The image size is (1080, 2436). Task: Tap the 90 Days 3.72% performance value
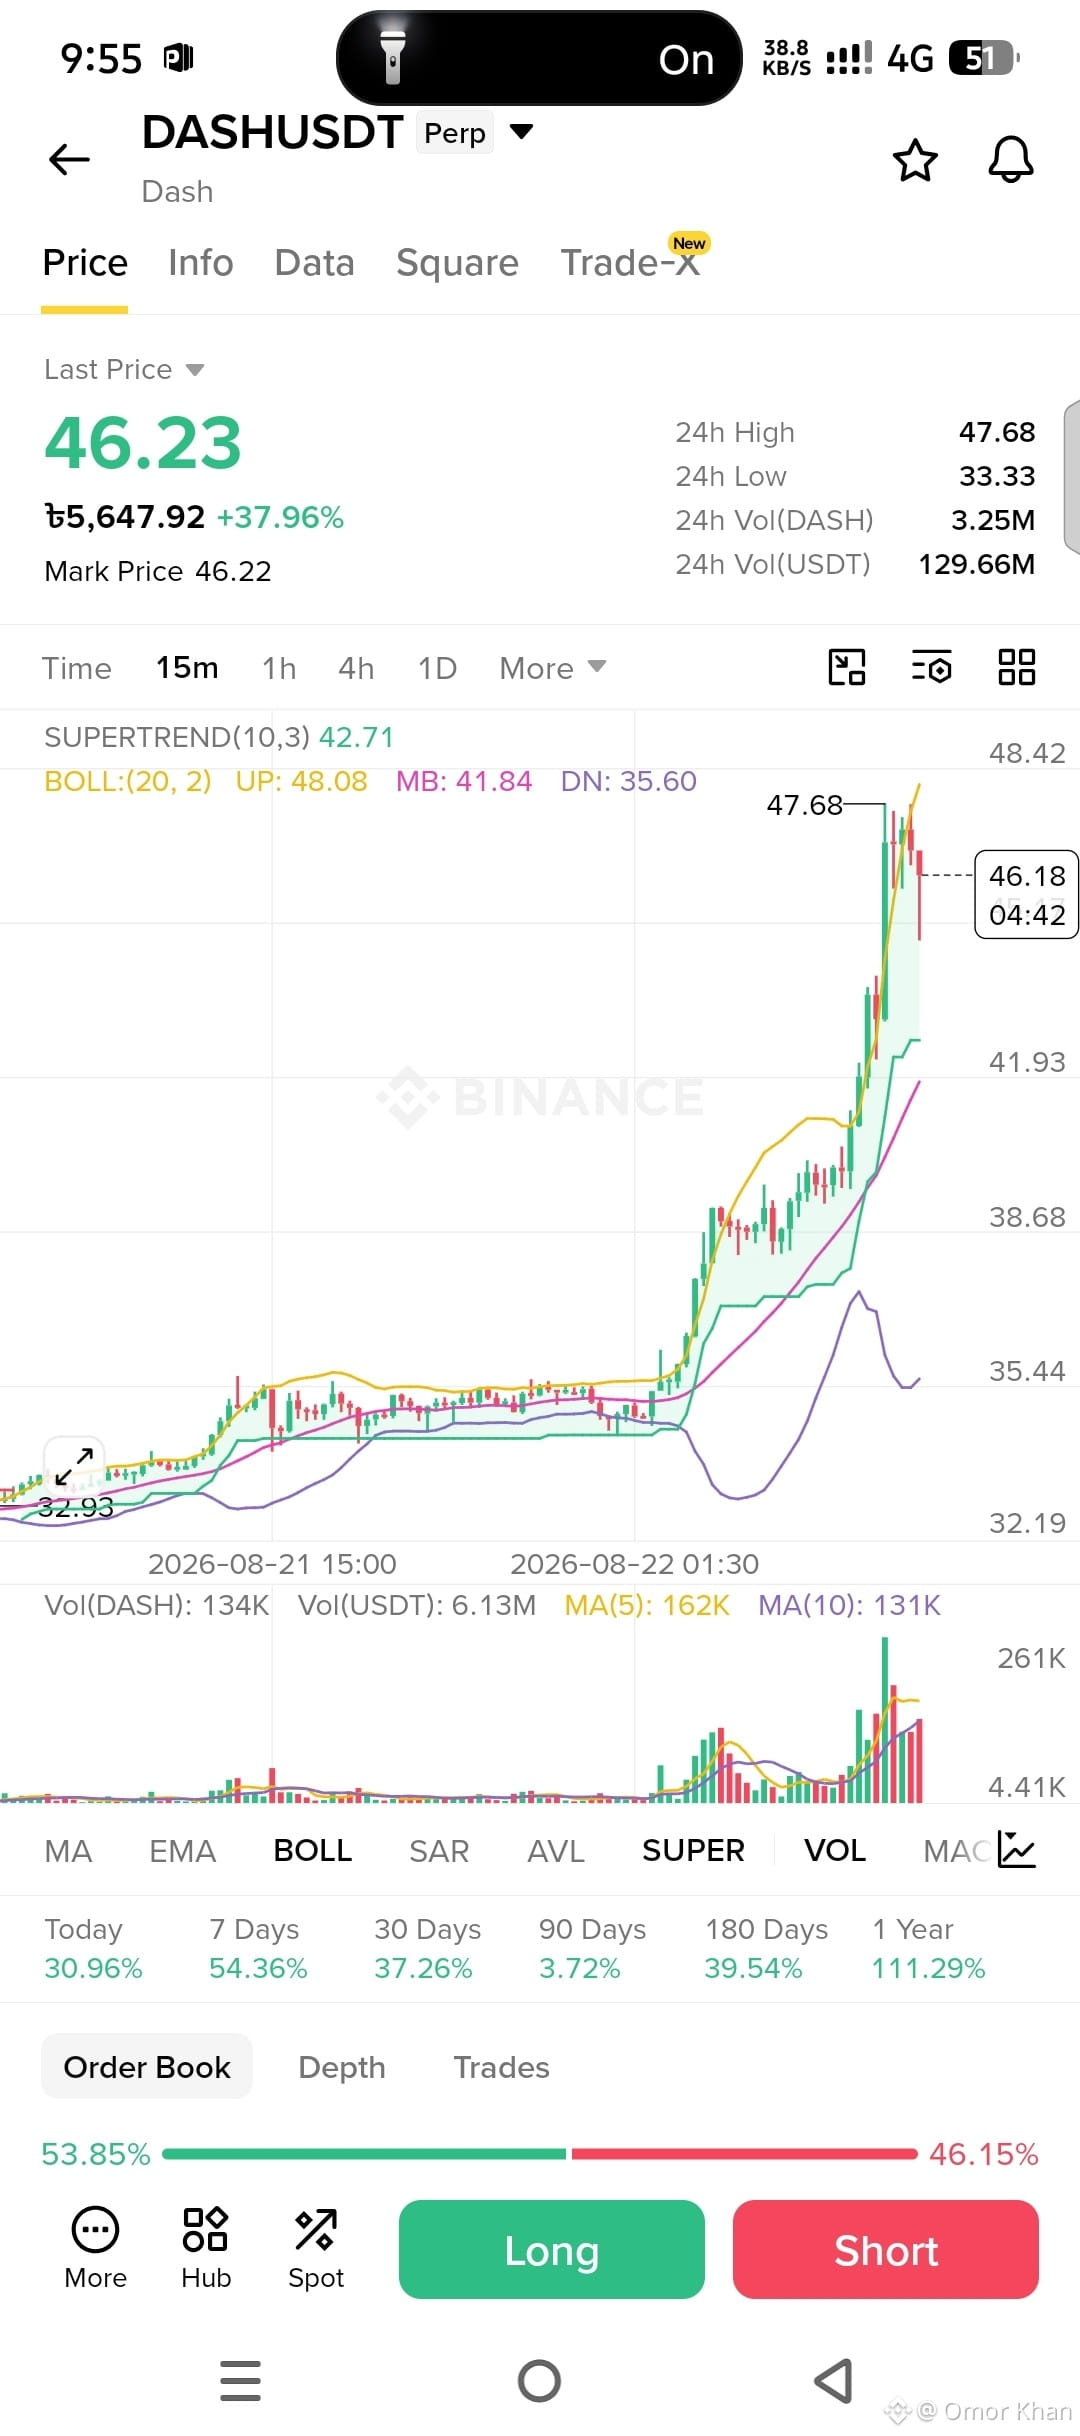[580, 1969]
